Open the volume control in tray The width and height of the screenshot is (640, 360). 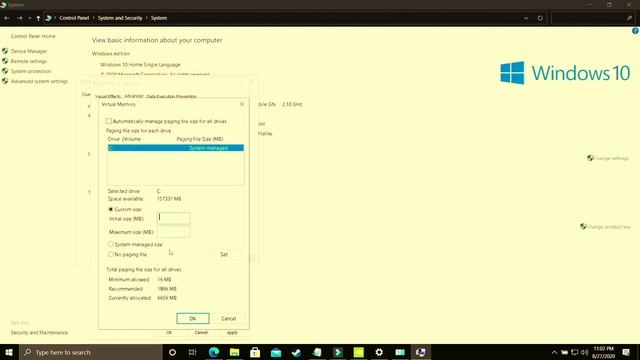click(x=584, y=352)
